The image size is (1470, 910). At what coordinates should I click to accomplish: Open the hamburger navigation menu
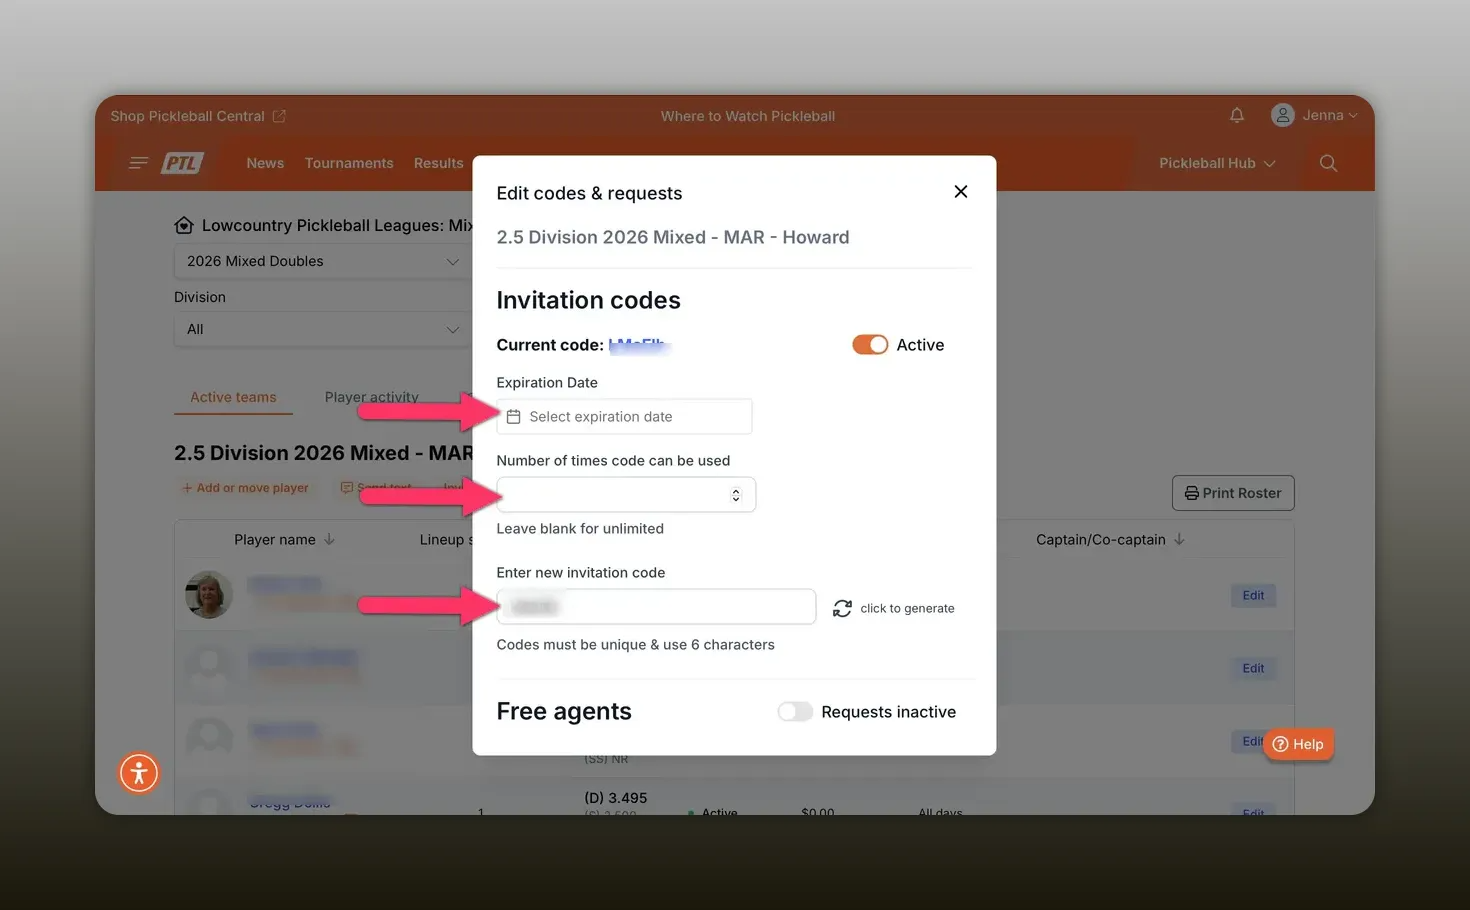(x=137, y=162)
